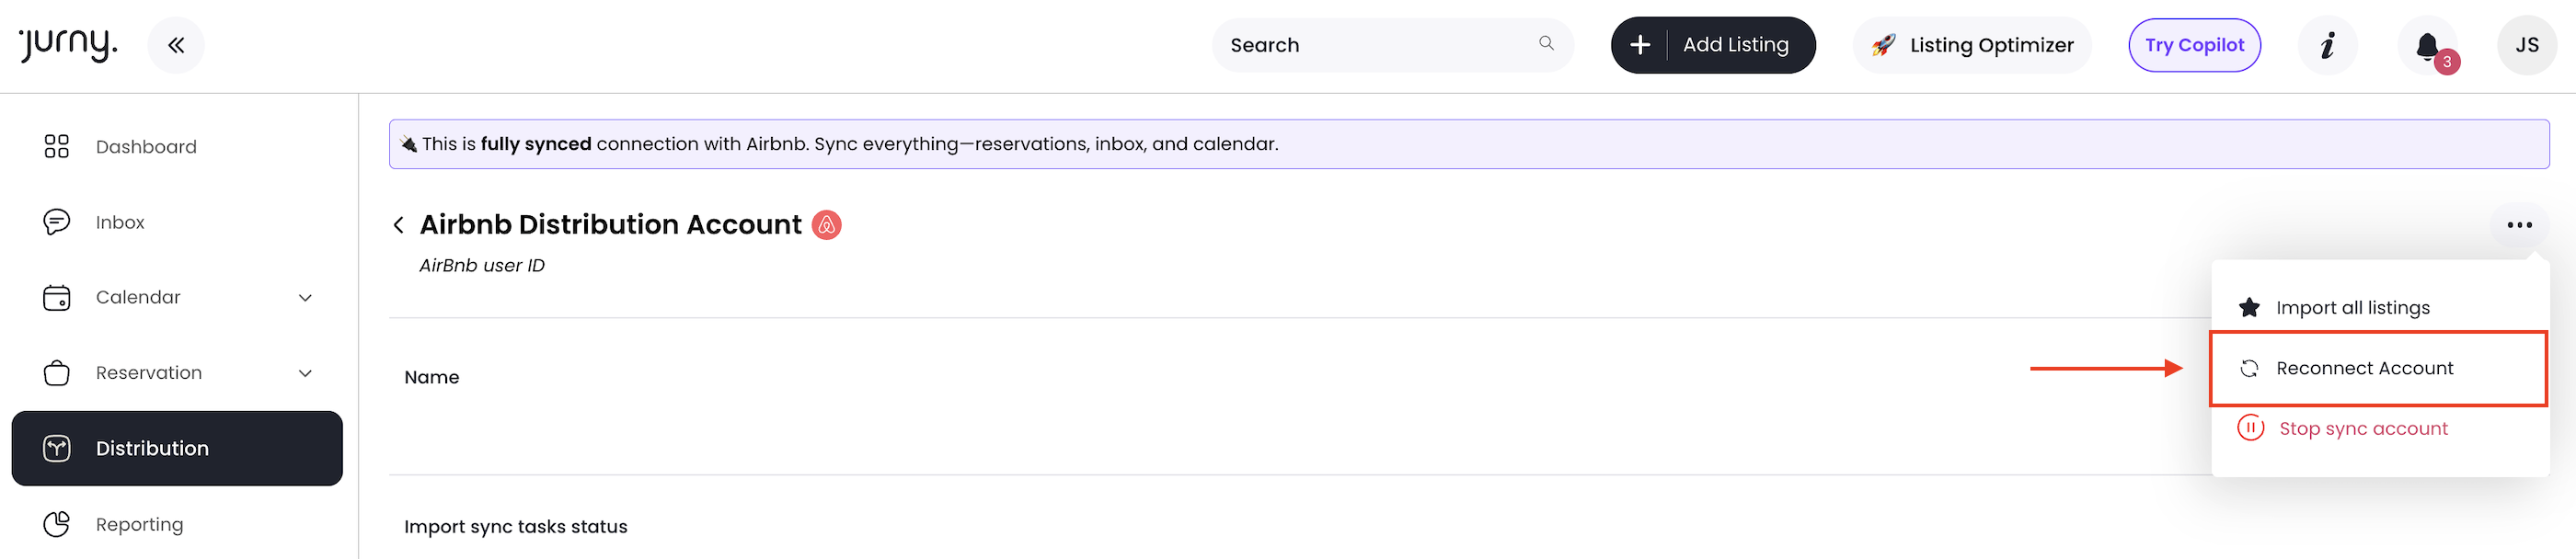Collapse the sidebar with double-chevron icon

176,45
